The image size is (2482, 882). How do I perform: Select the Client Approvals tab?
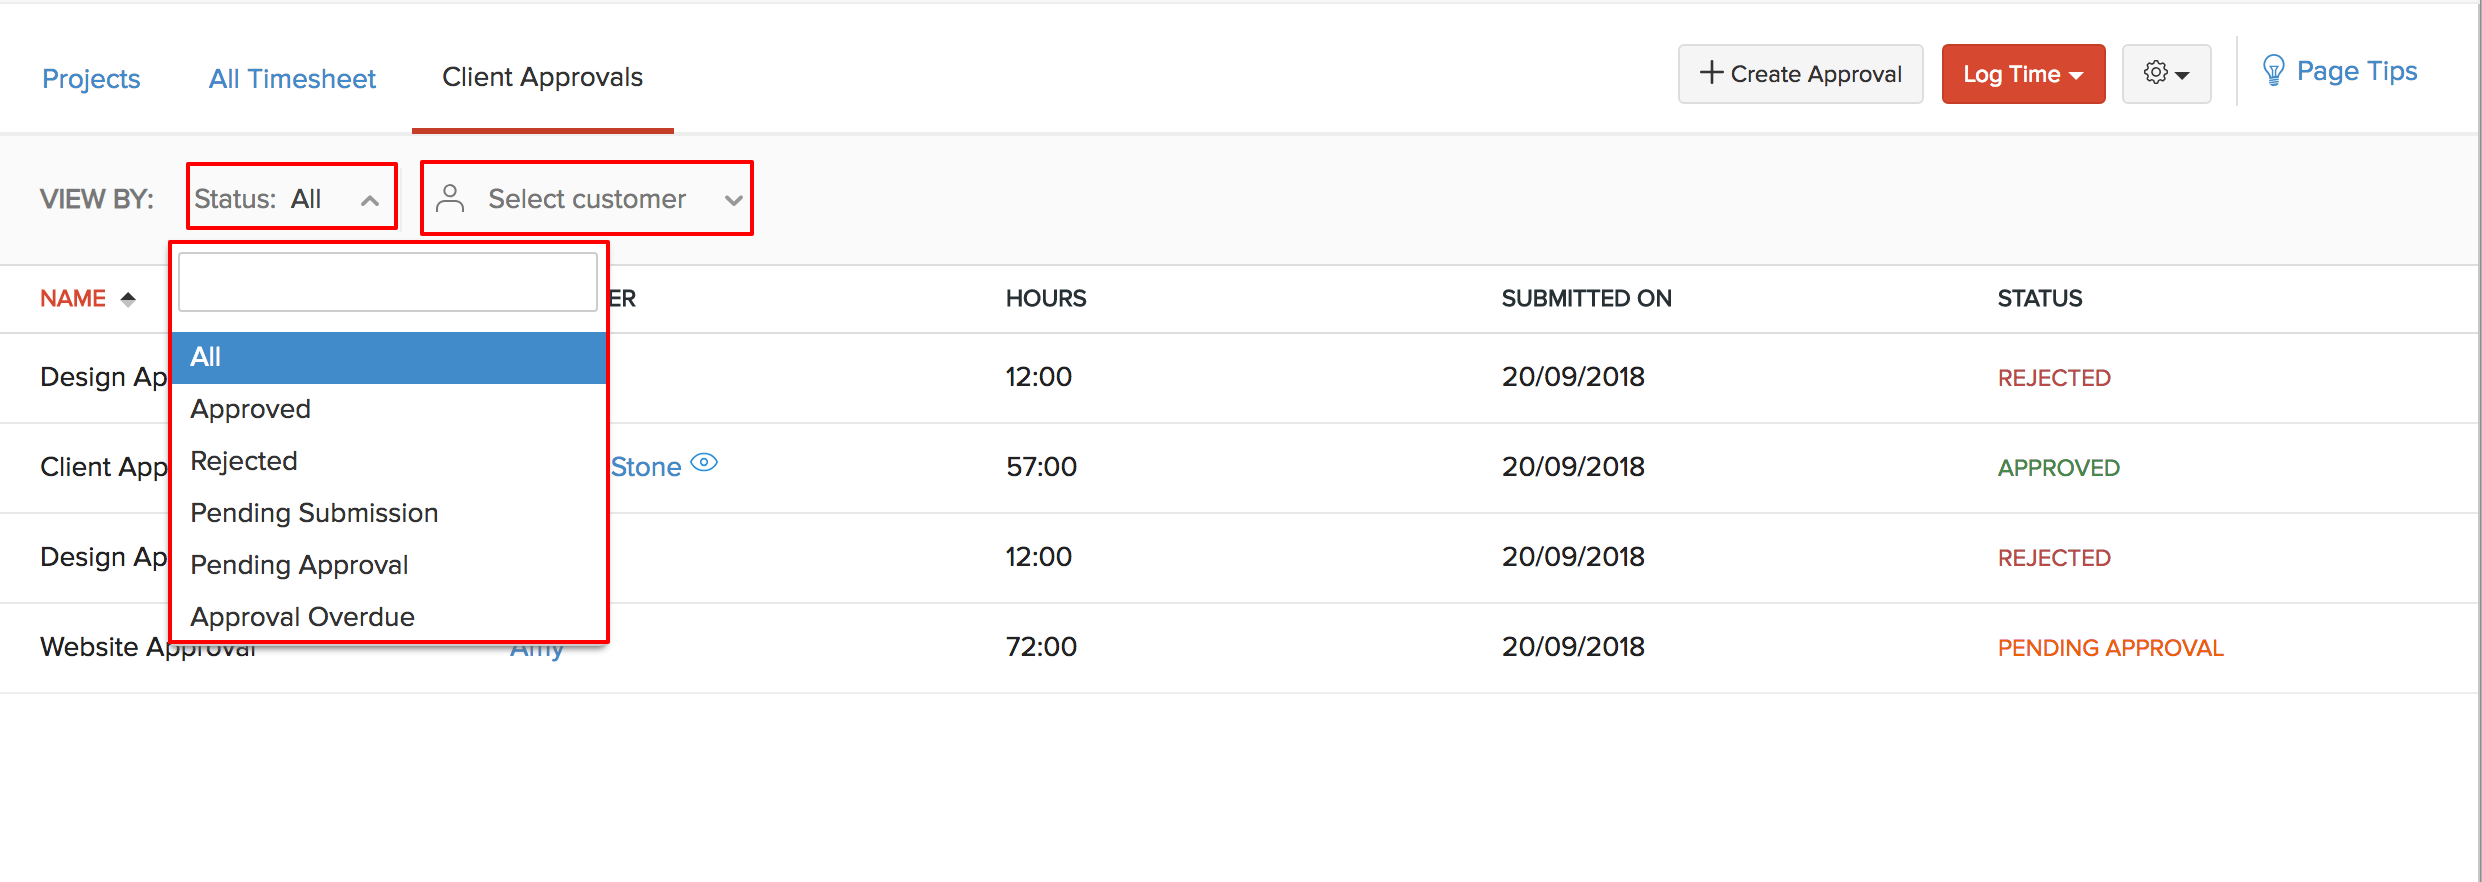(542, 78)
